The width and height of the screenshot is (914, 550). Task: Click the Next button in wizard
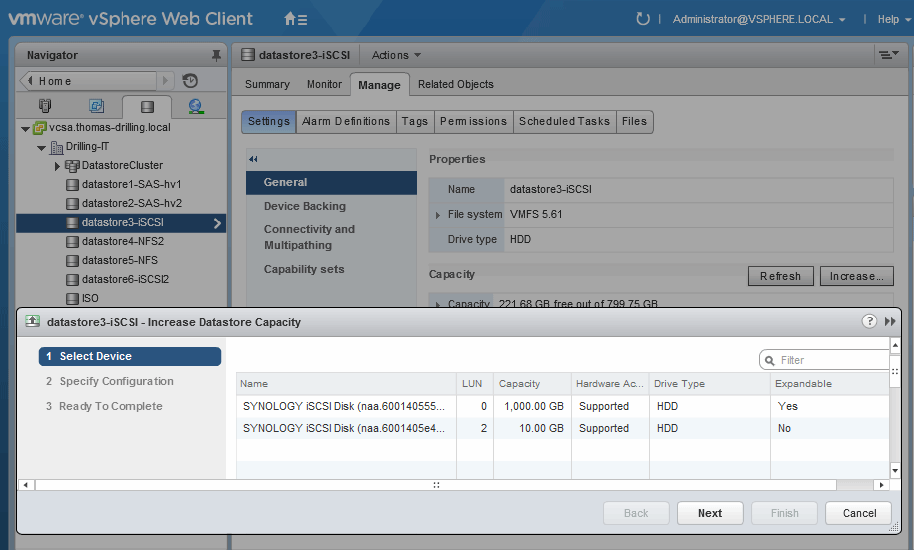point(709,513)
